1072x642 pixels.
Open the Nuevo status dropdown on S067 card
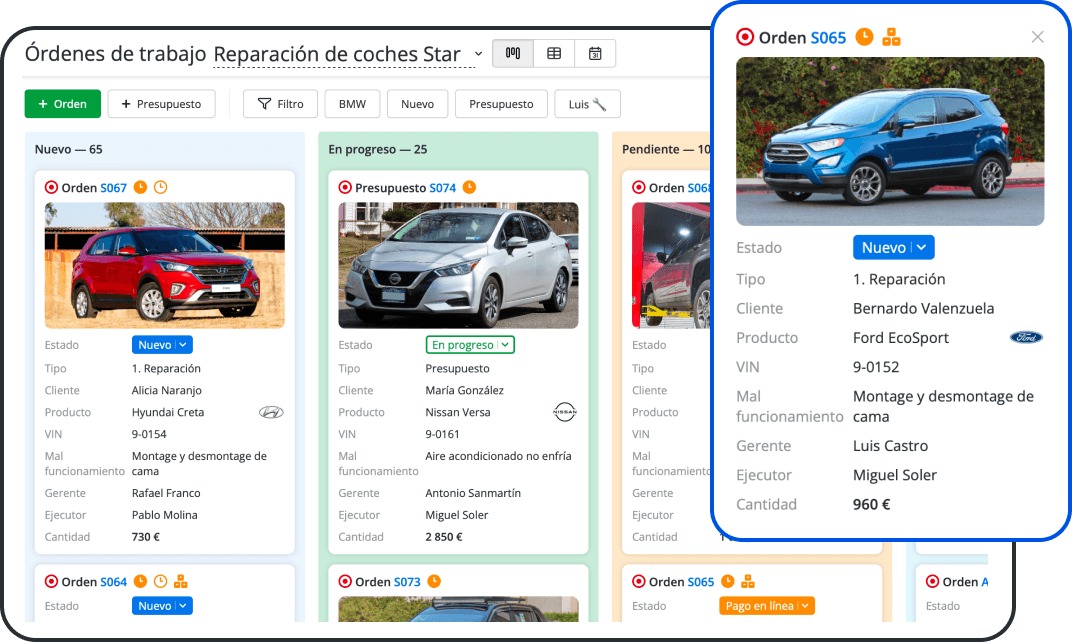(162, 345)
